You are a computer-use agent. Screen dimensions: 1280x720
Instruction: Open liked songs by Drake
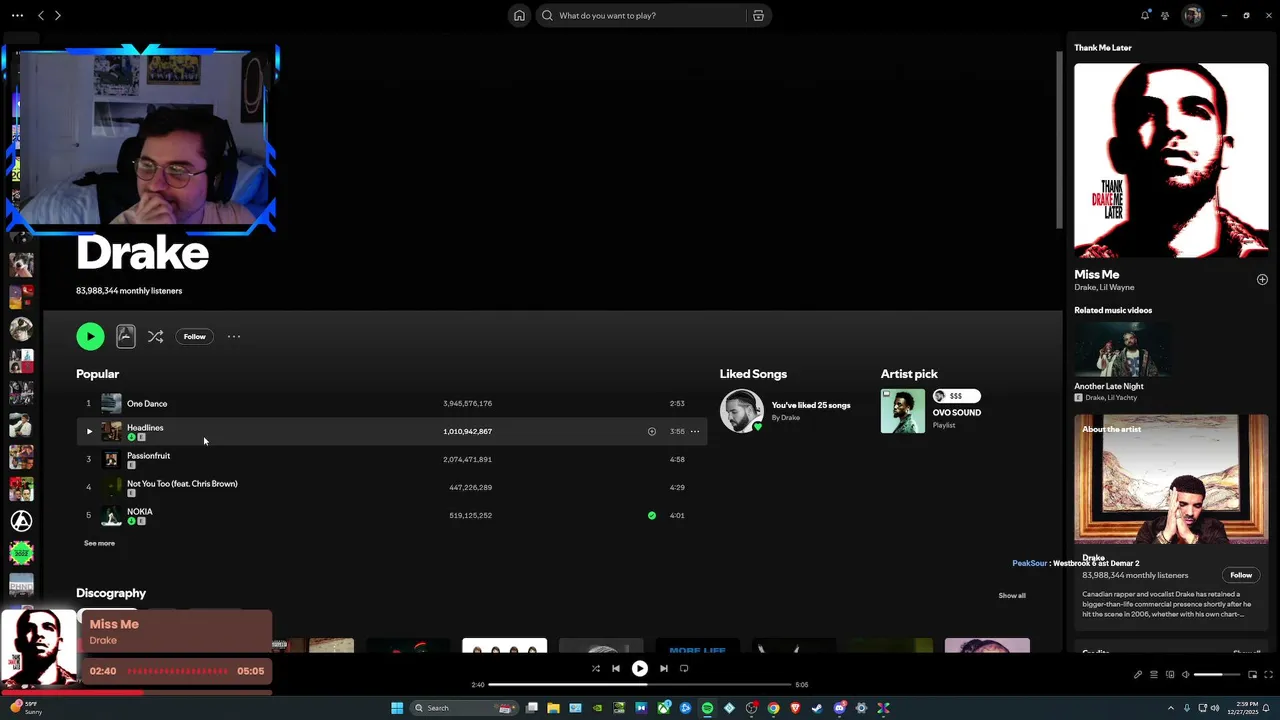[x=786, y=410]
